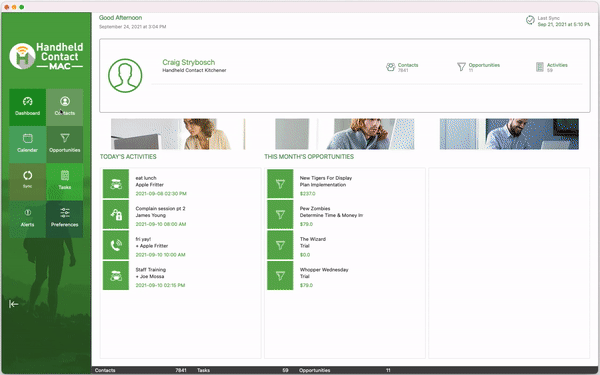
Task: Click Opportunities 11 in status bar
Action: 345,370
